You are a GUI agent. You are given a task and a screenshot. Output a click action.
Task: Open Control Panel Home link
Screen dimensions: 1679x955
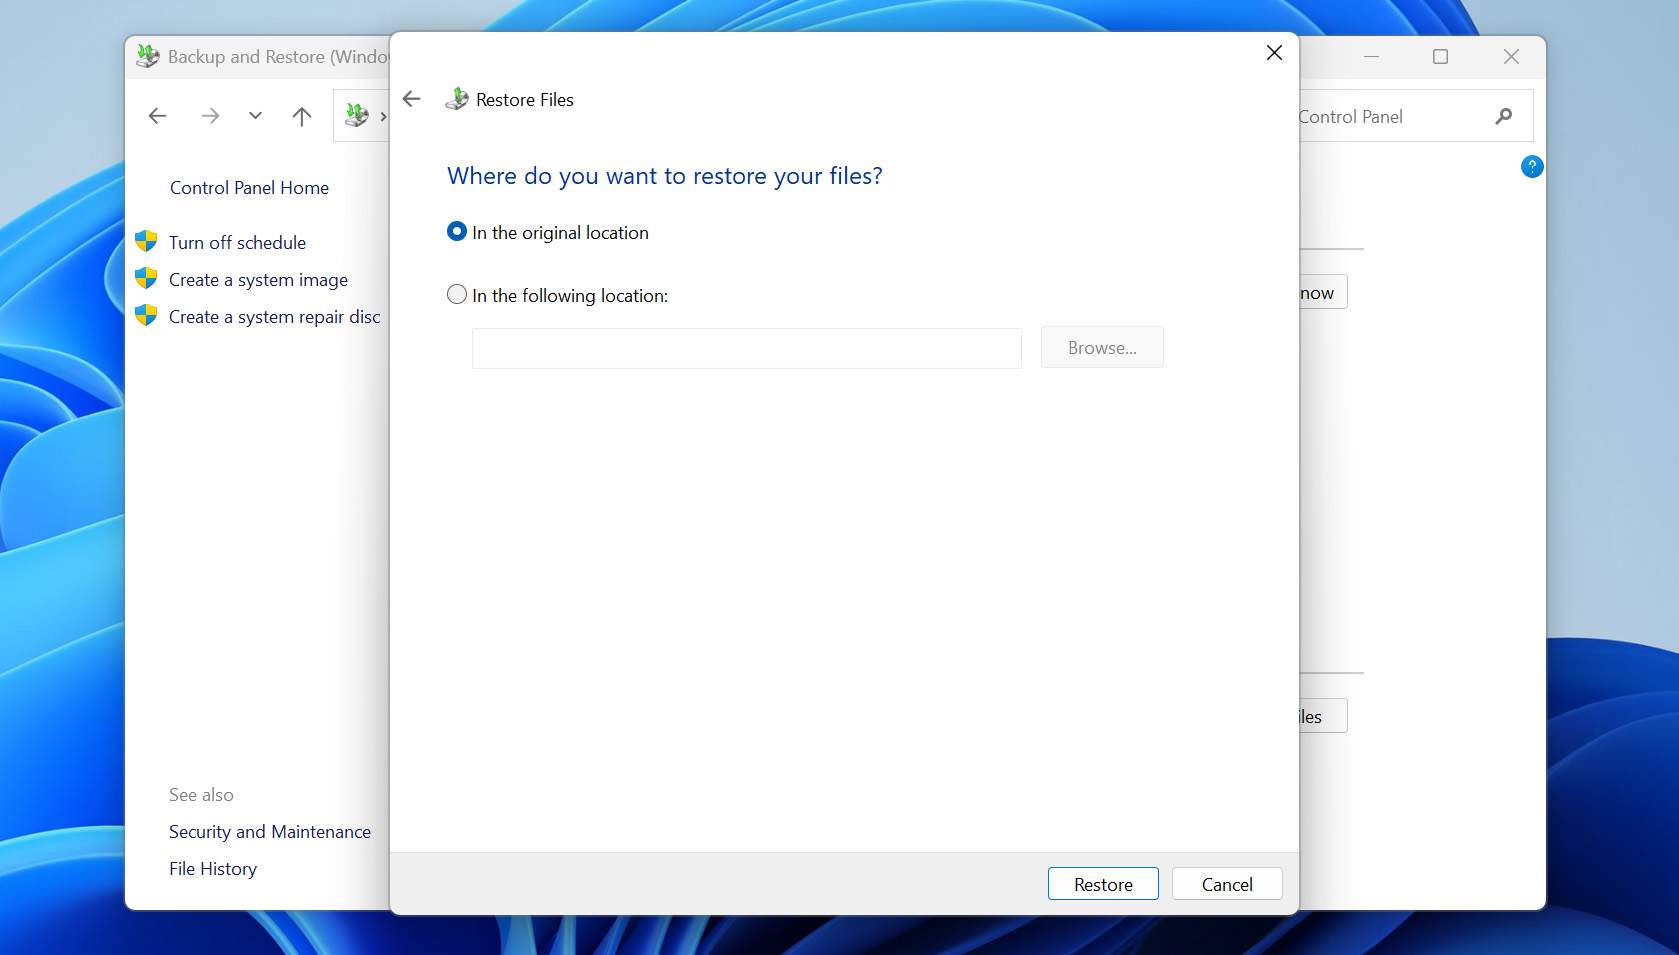(249, 188)
